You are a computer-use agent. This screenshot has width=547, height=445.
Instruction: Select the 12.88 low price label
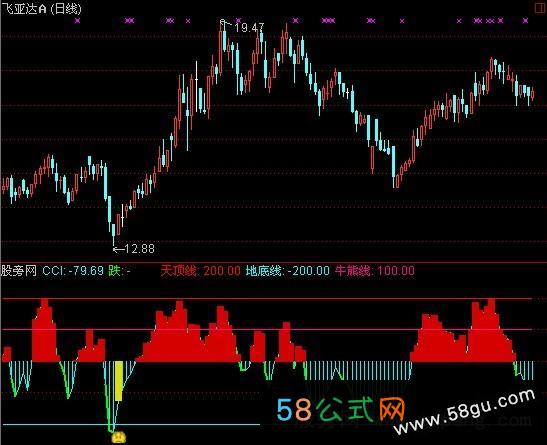point(140,249)
